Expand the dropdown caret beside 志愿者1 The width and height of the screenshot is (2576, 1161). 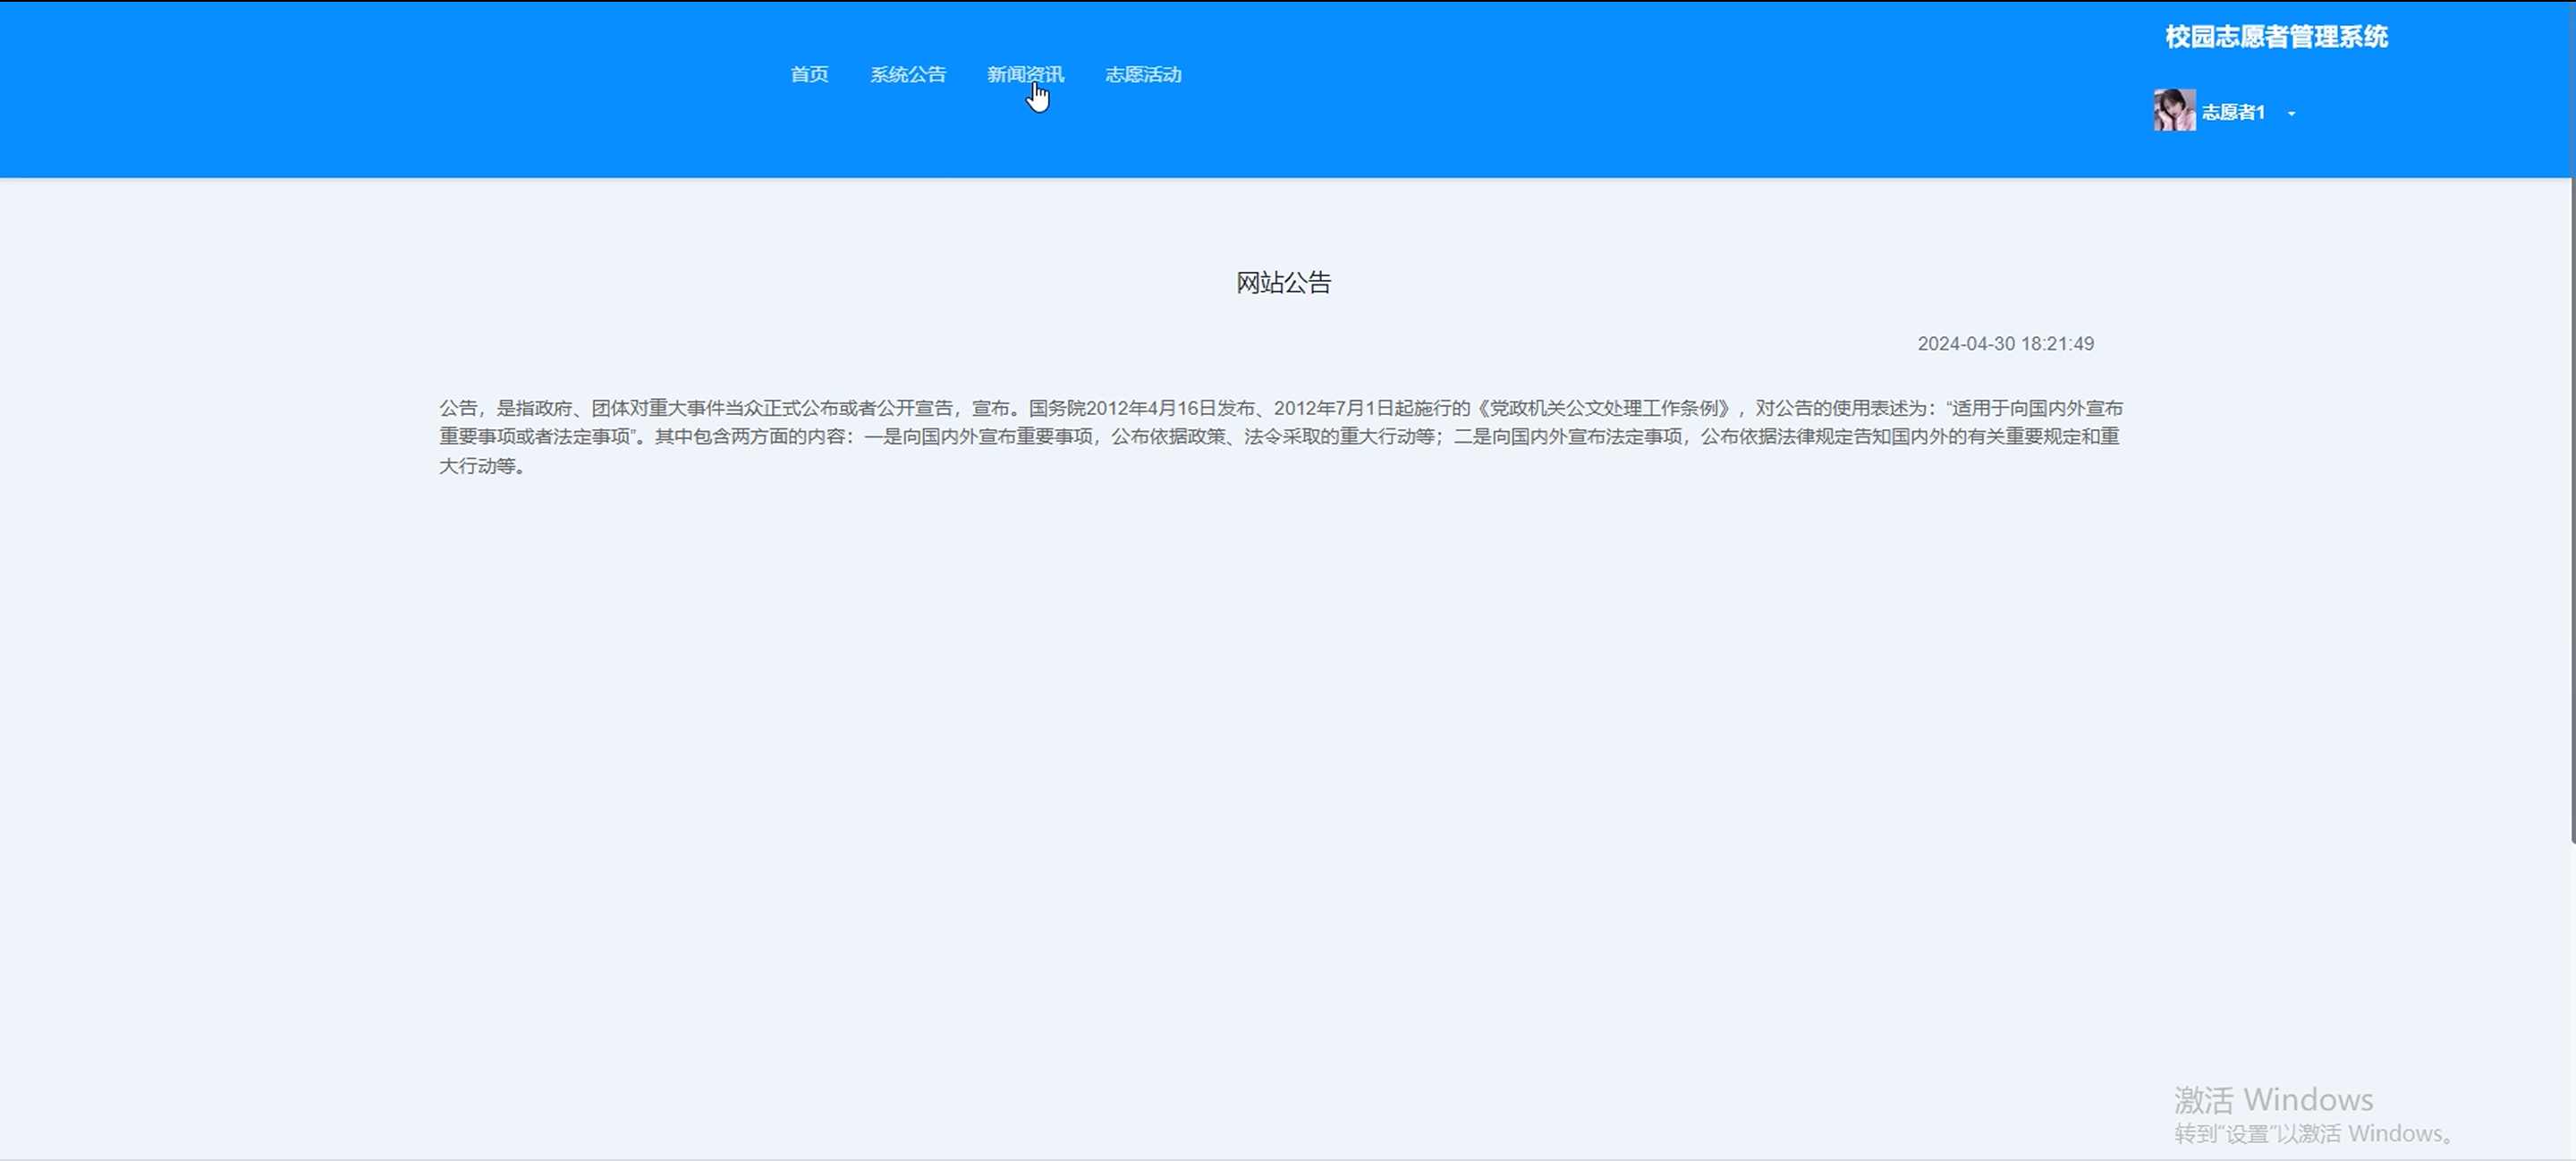point(2291,114)
